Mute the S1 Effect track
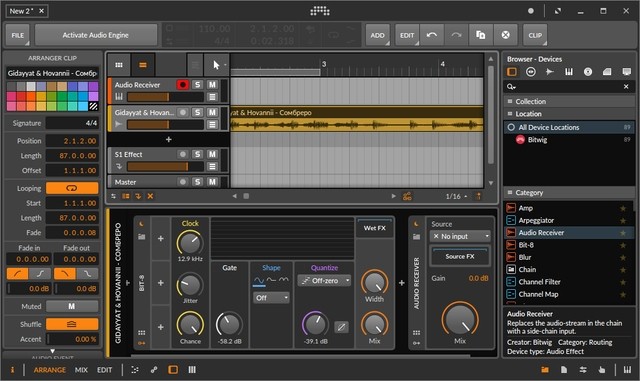This screenshot has height=381, width=640. [212, 154]
